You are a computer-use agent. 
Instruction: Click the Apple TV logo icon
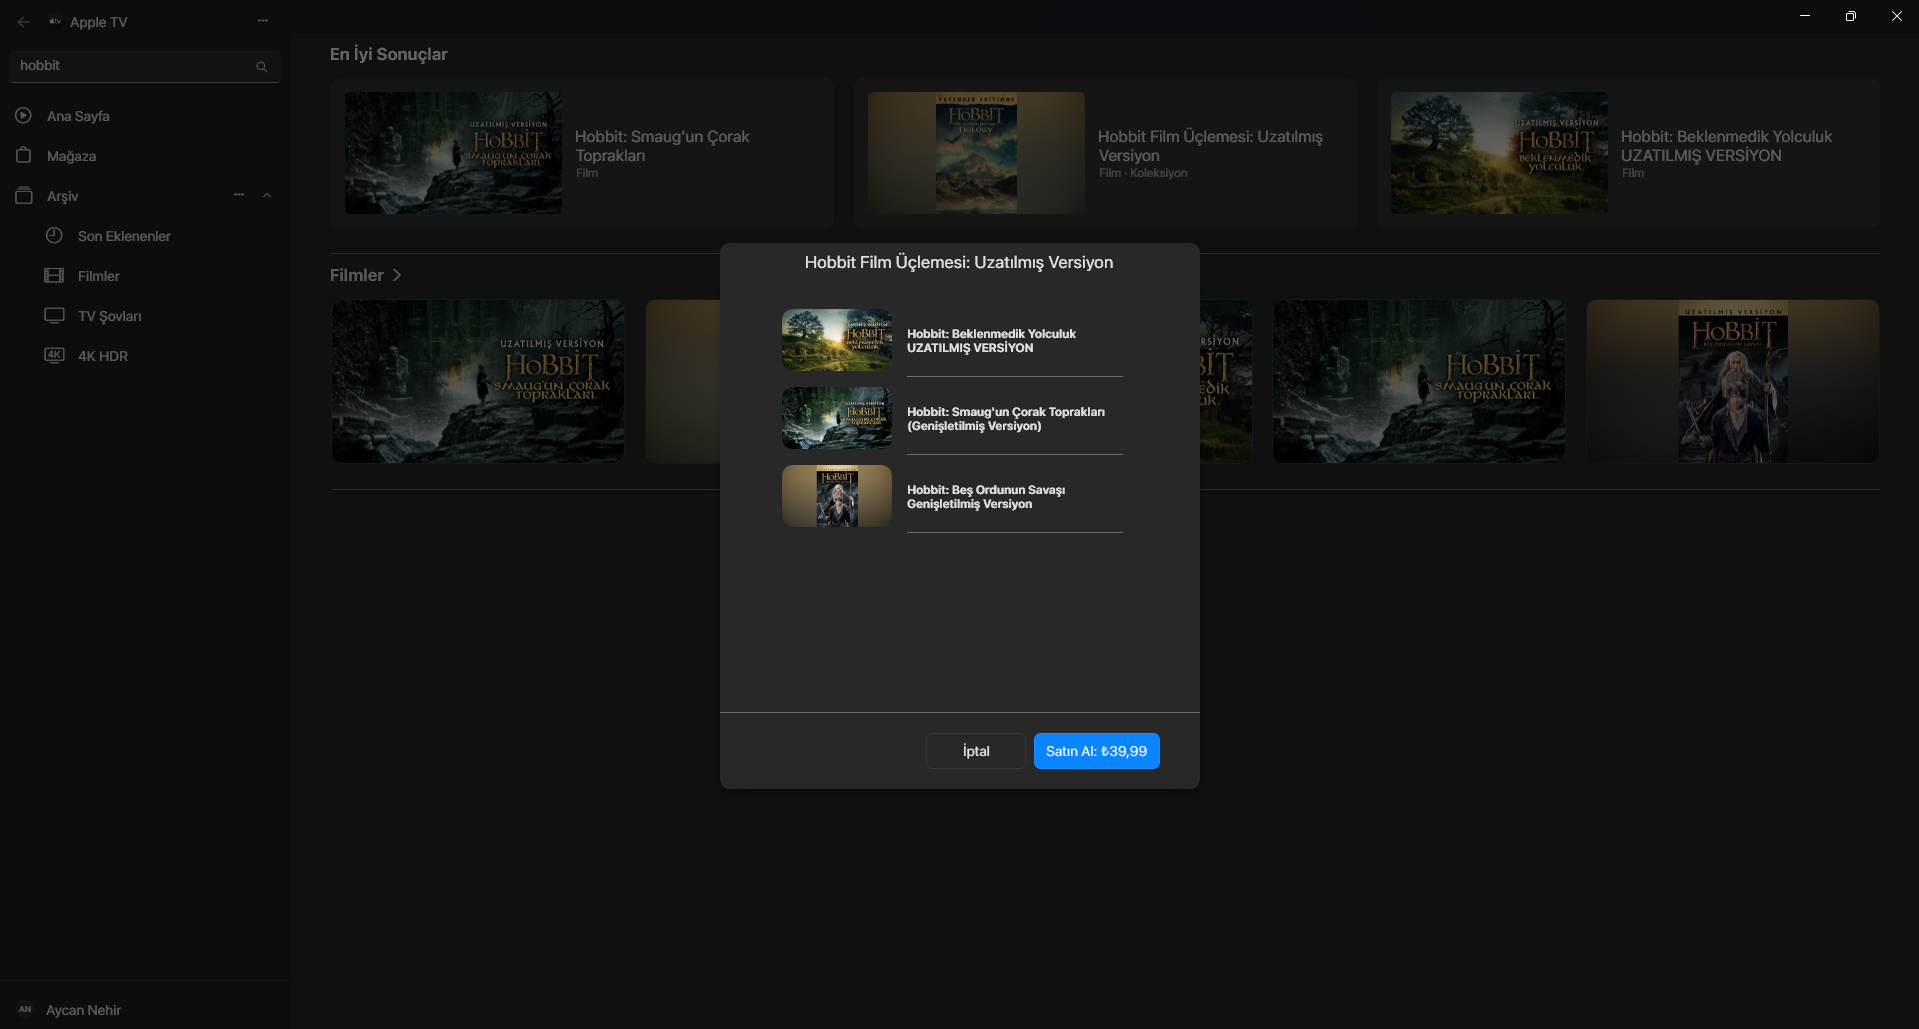55,22
